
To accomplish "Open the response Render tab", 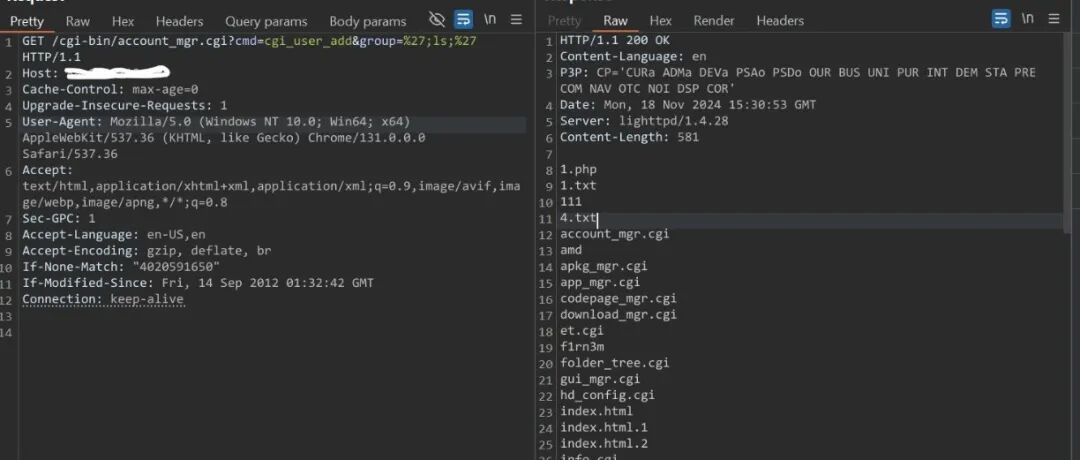I will coord(714,21).
